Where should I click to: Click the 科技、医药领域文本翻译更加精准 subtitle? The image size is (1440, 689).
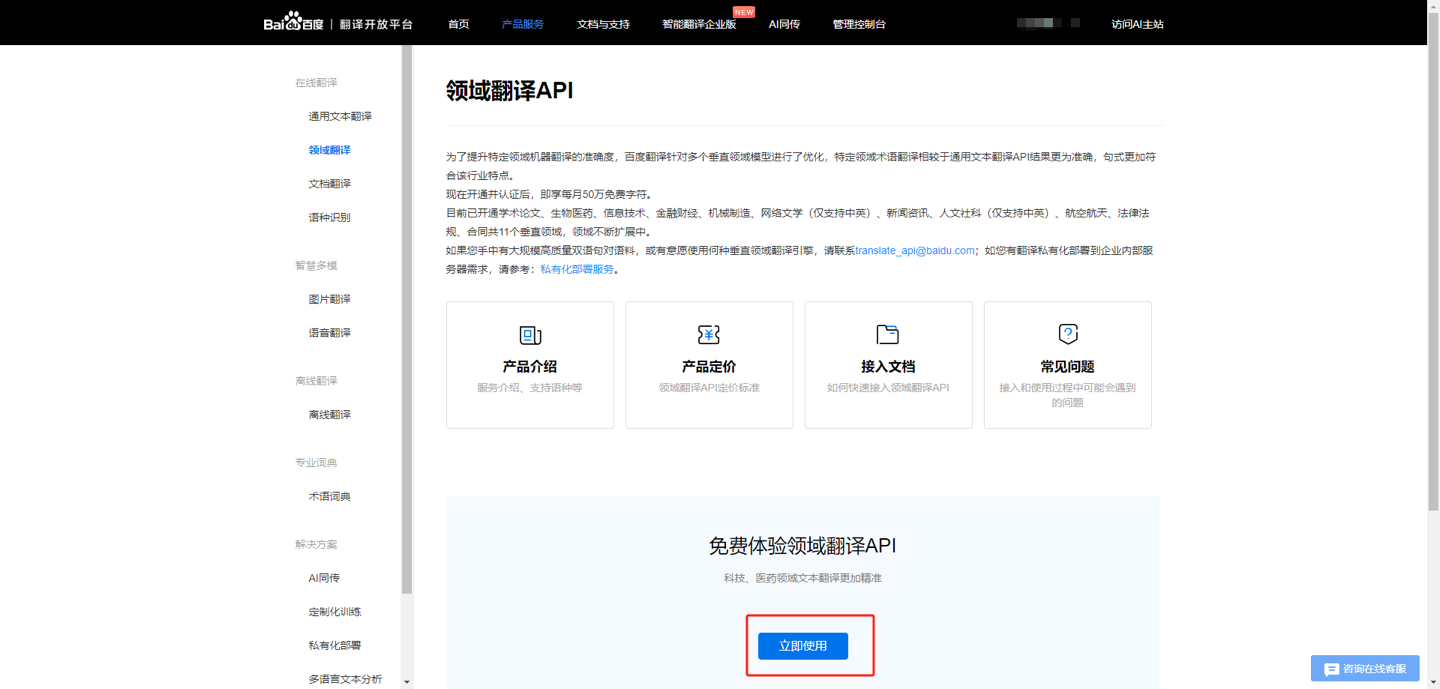[x=803, y=578]
